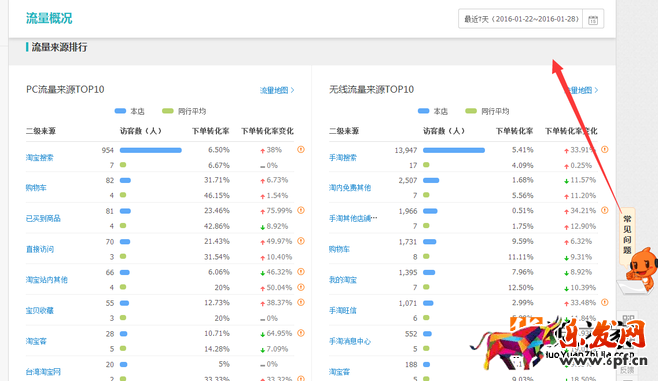Toggle the 本店 legend in PC chart
Screen dimensions: 658x381
coord(129,111)
